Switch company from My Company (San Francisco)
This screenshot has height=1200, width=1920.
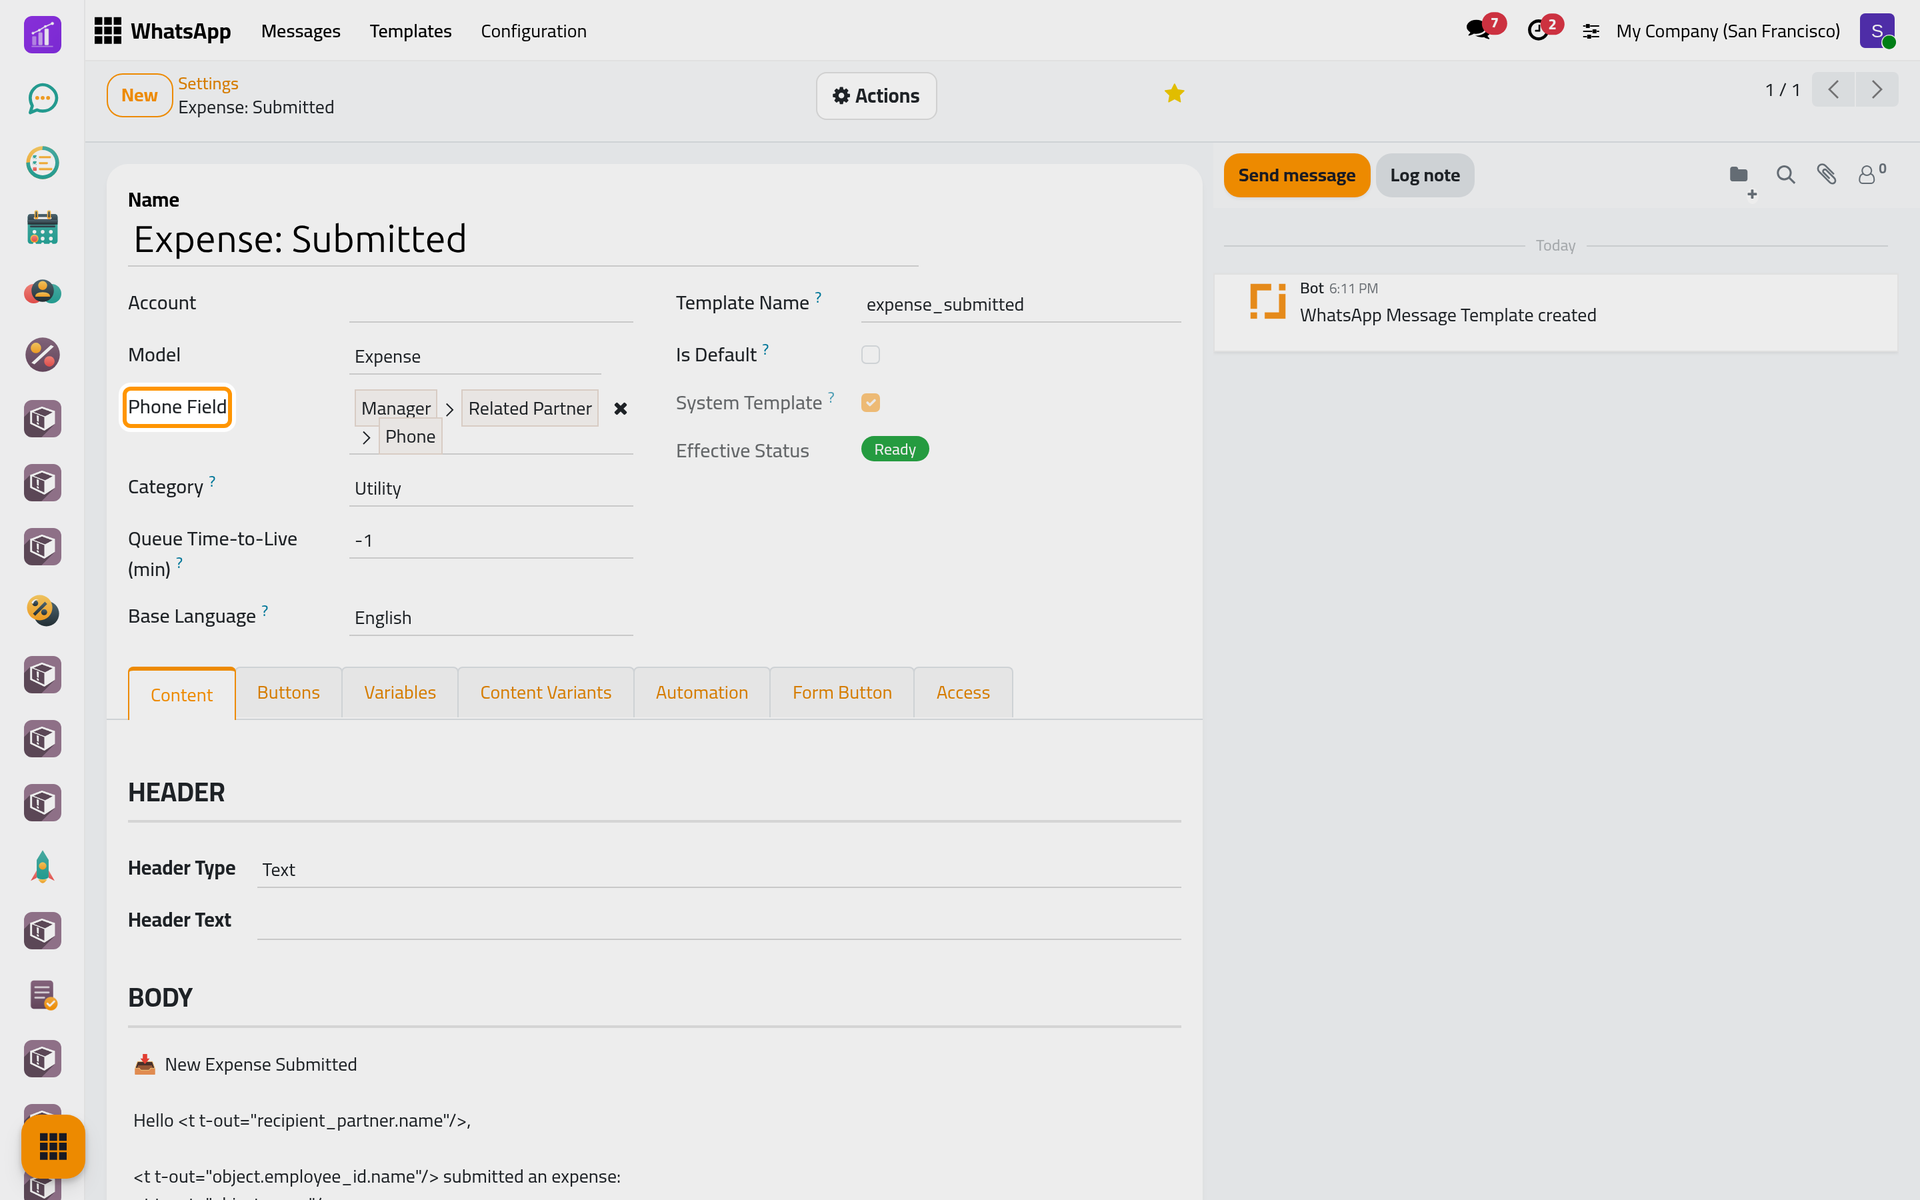coord(1727,31)
